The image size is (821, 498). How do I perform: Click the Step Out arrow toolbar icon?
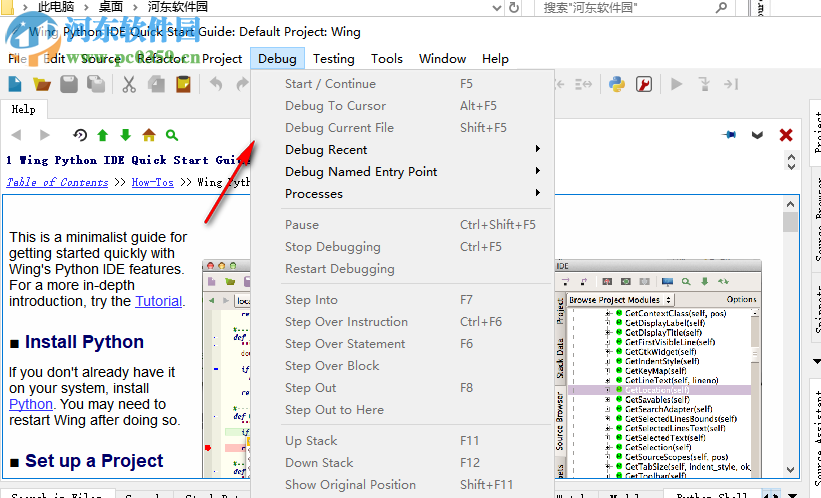[x=731, y=84]
